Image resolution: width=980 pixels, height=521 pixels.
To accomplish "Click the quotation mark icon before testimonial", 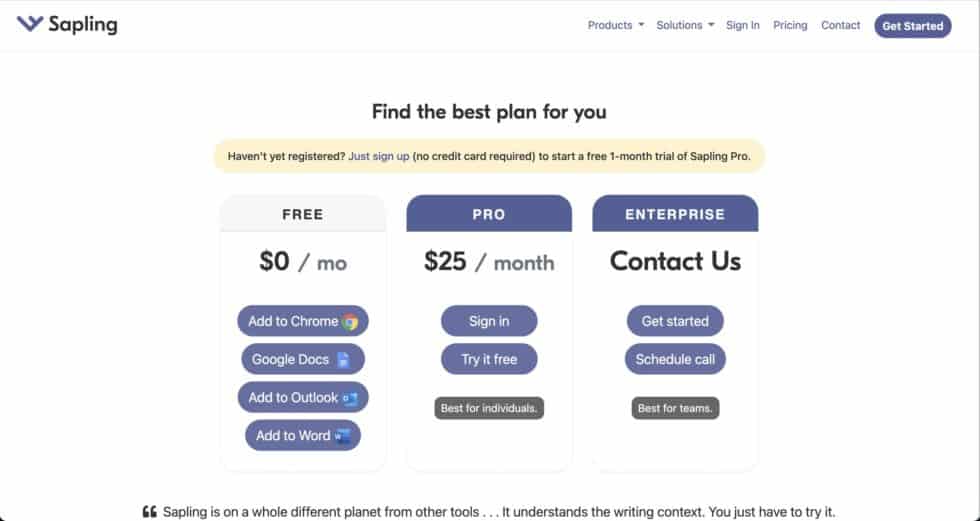I will click(x=150, y=511).
